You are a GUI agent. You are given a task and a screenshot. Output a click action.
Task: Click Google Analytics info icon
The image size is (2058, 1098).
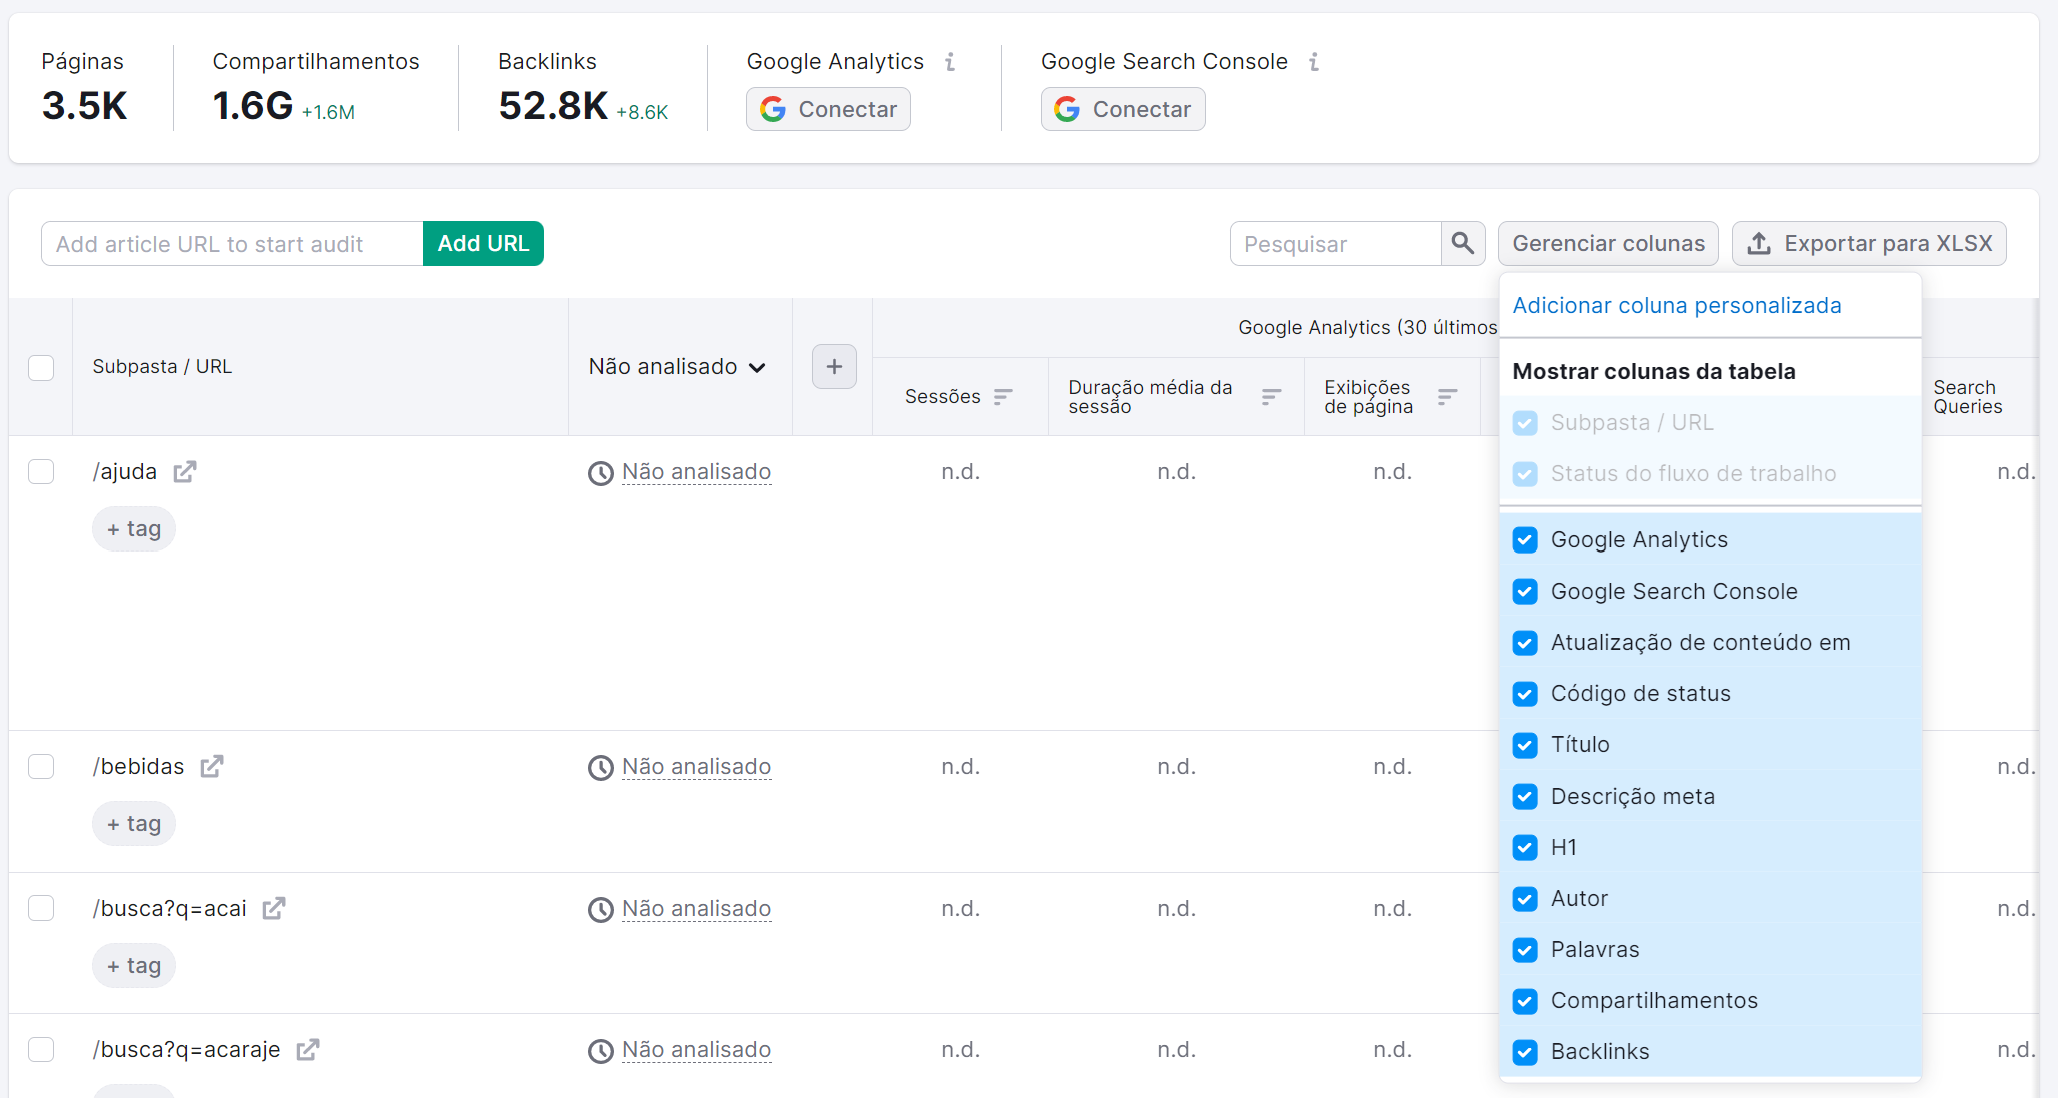click(950, 62)
